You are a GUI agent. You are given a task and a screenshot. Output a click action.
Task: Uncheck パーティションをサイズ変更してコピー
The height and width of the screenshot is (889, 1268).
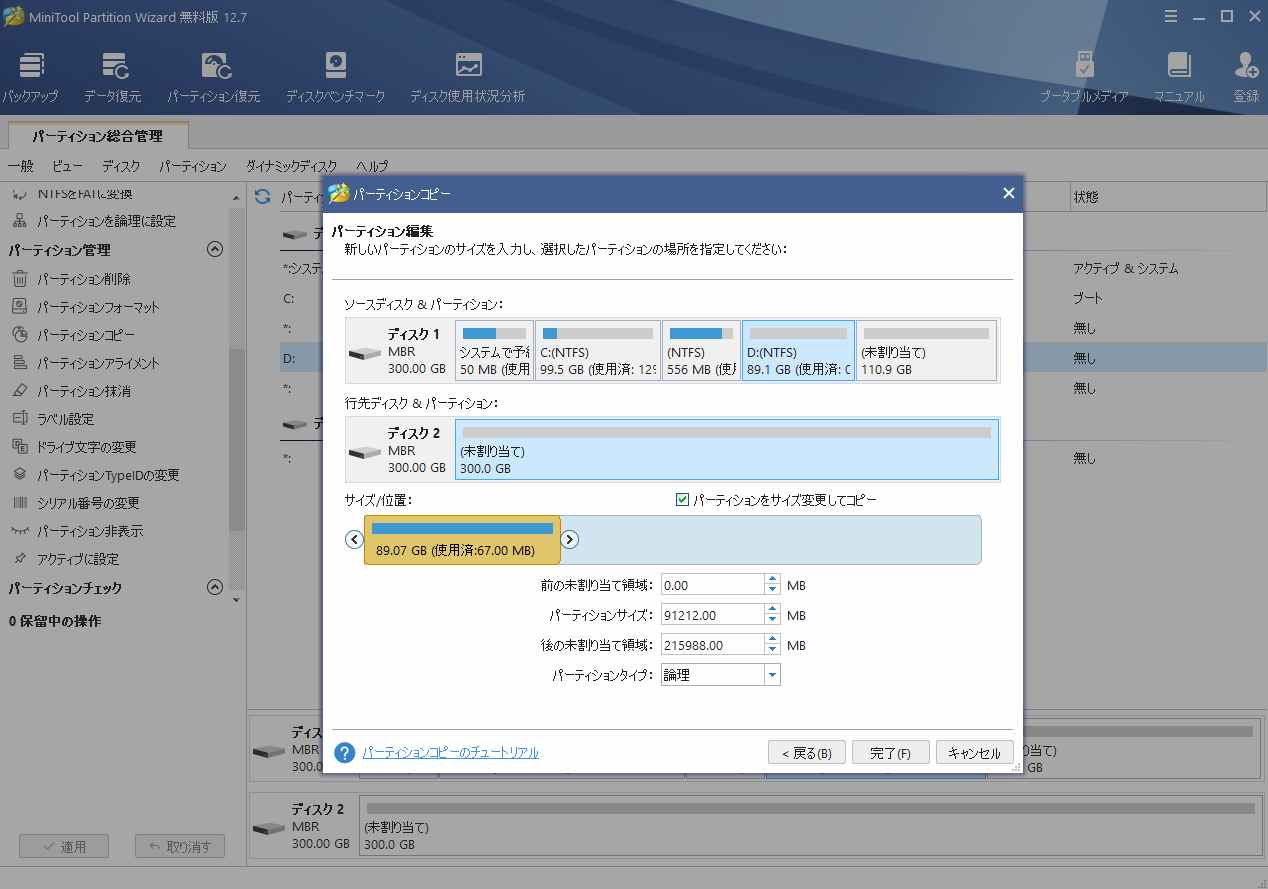tap(682, 500)
